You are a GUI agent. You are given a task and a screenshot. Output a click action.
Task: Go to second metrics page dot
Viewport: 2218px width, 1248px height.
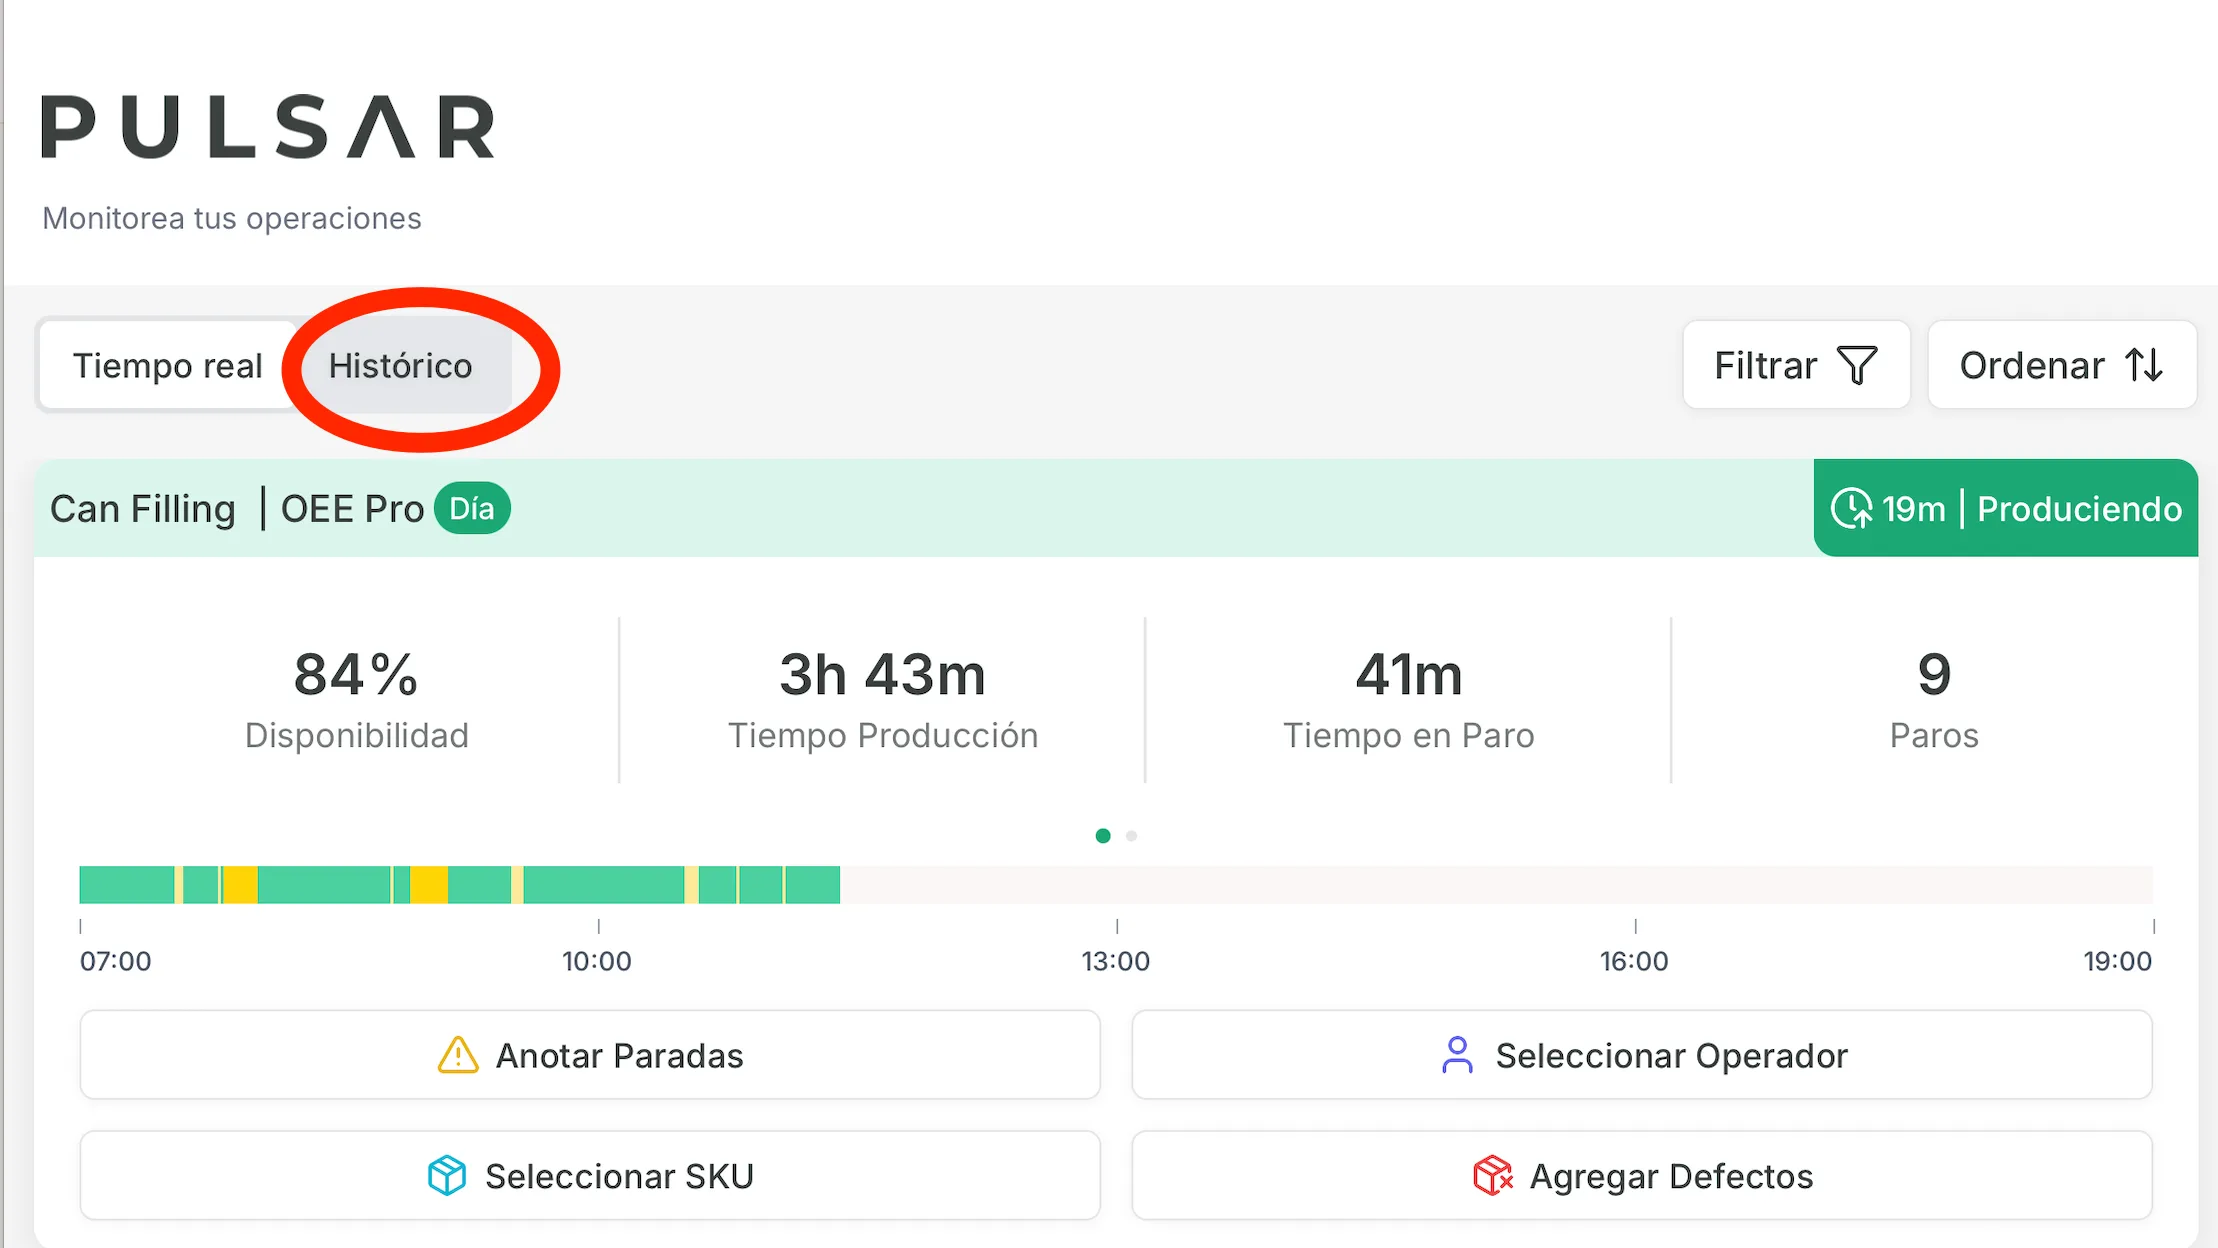[x=1131, y=836]
